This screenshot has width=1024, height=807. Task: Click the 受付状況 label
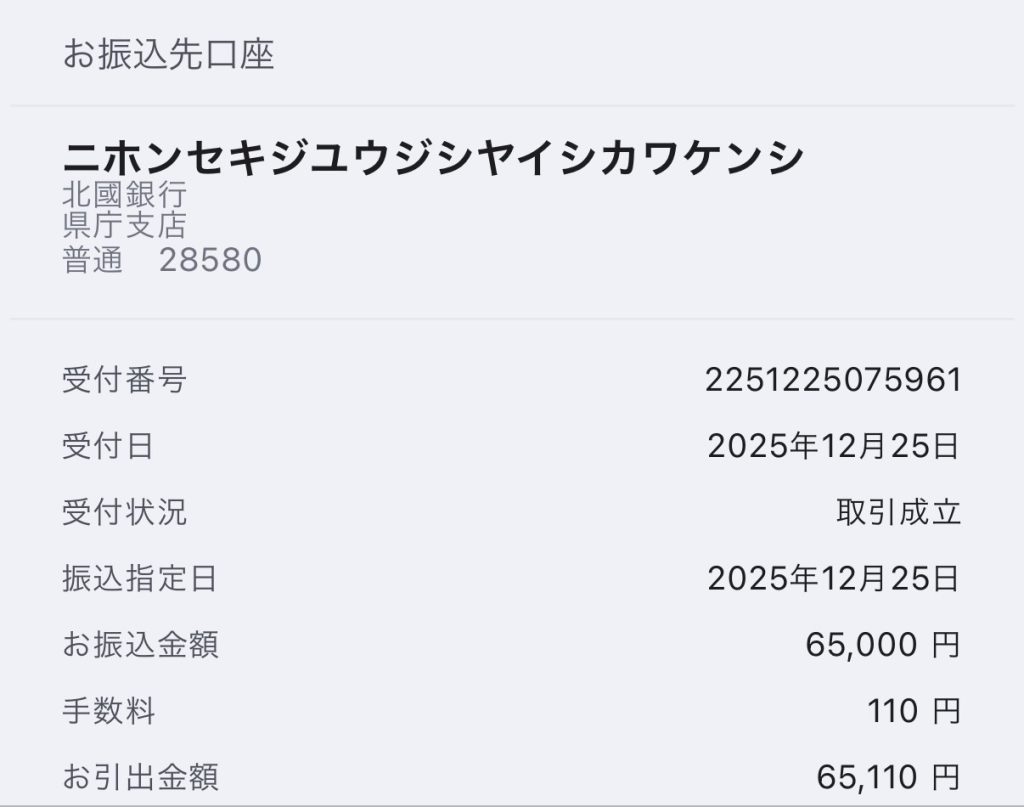[x=124, y=512]
